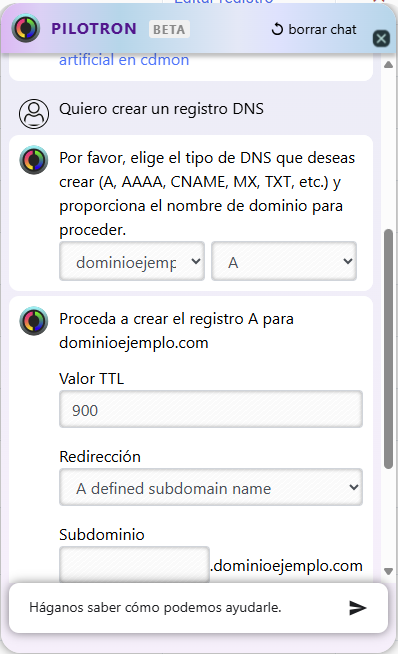Click the bot avatar beside DNS type message
Image resolution: width=398 pixels, height=654 pixels.
34,160
